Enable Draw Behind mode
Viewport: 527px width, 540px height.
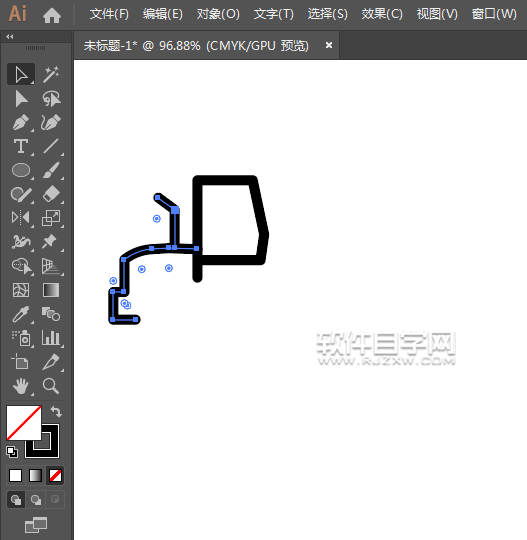36,499
